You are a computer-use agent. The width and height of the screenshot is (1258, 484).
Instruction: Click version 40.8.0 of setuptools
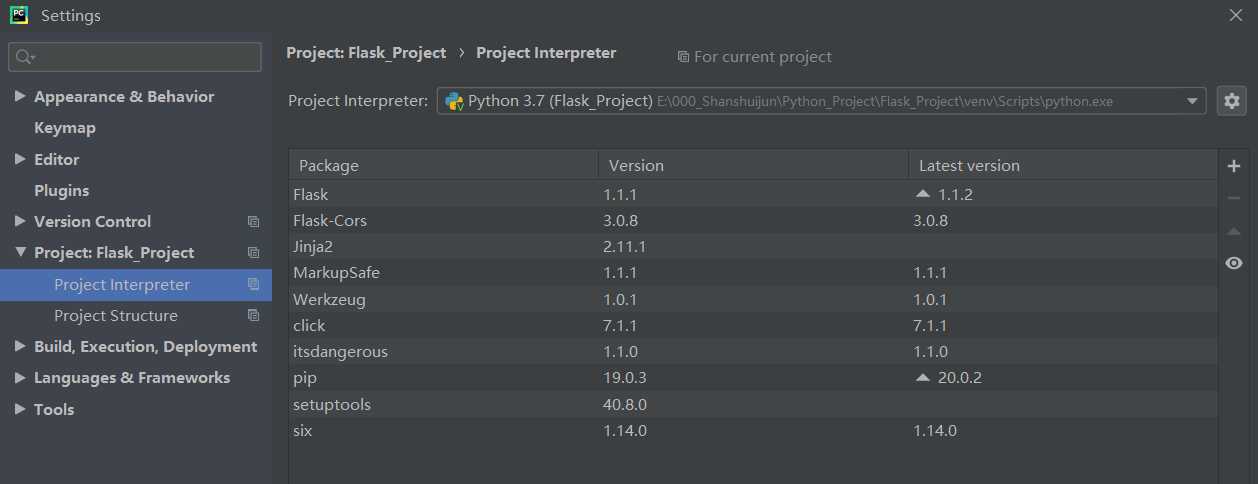625,404
